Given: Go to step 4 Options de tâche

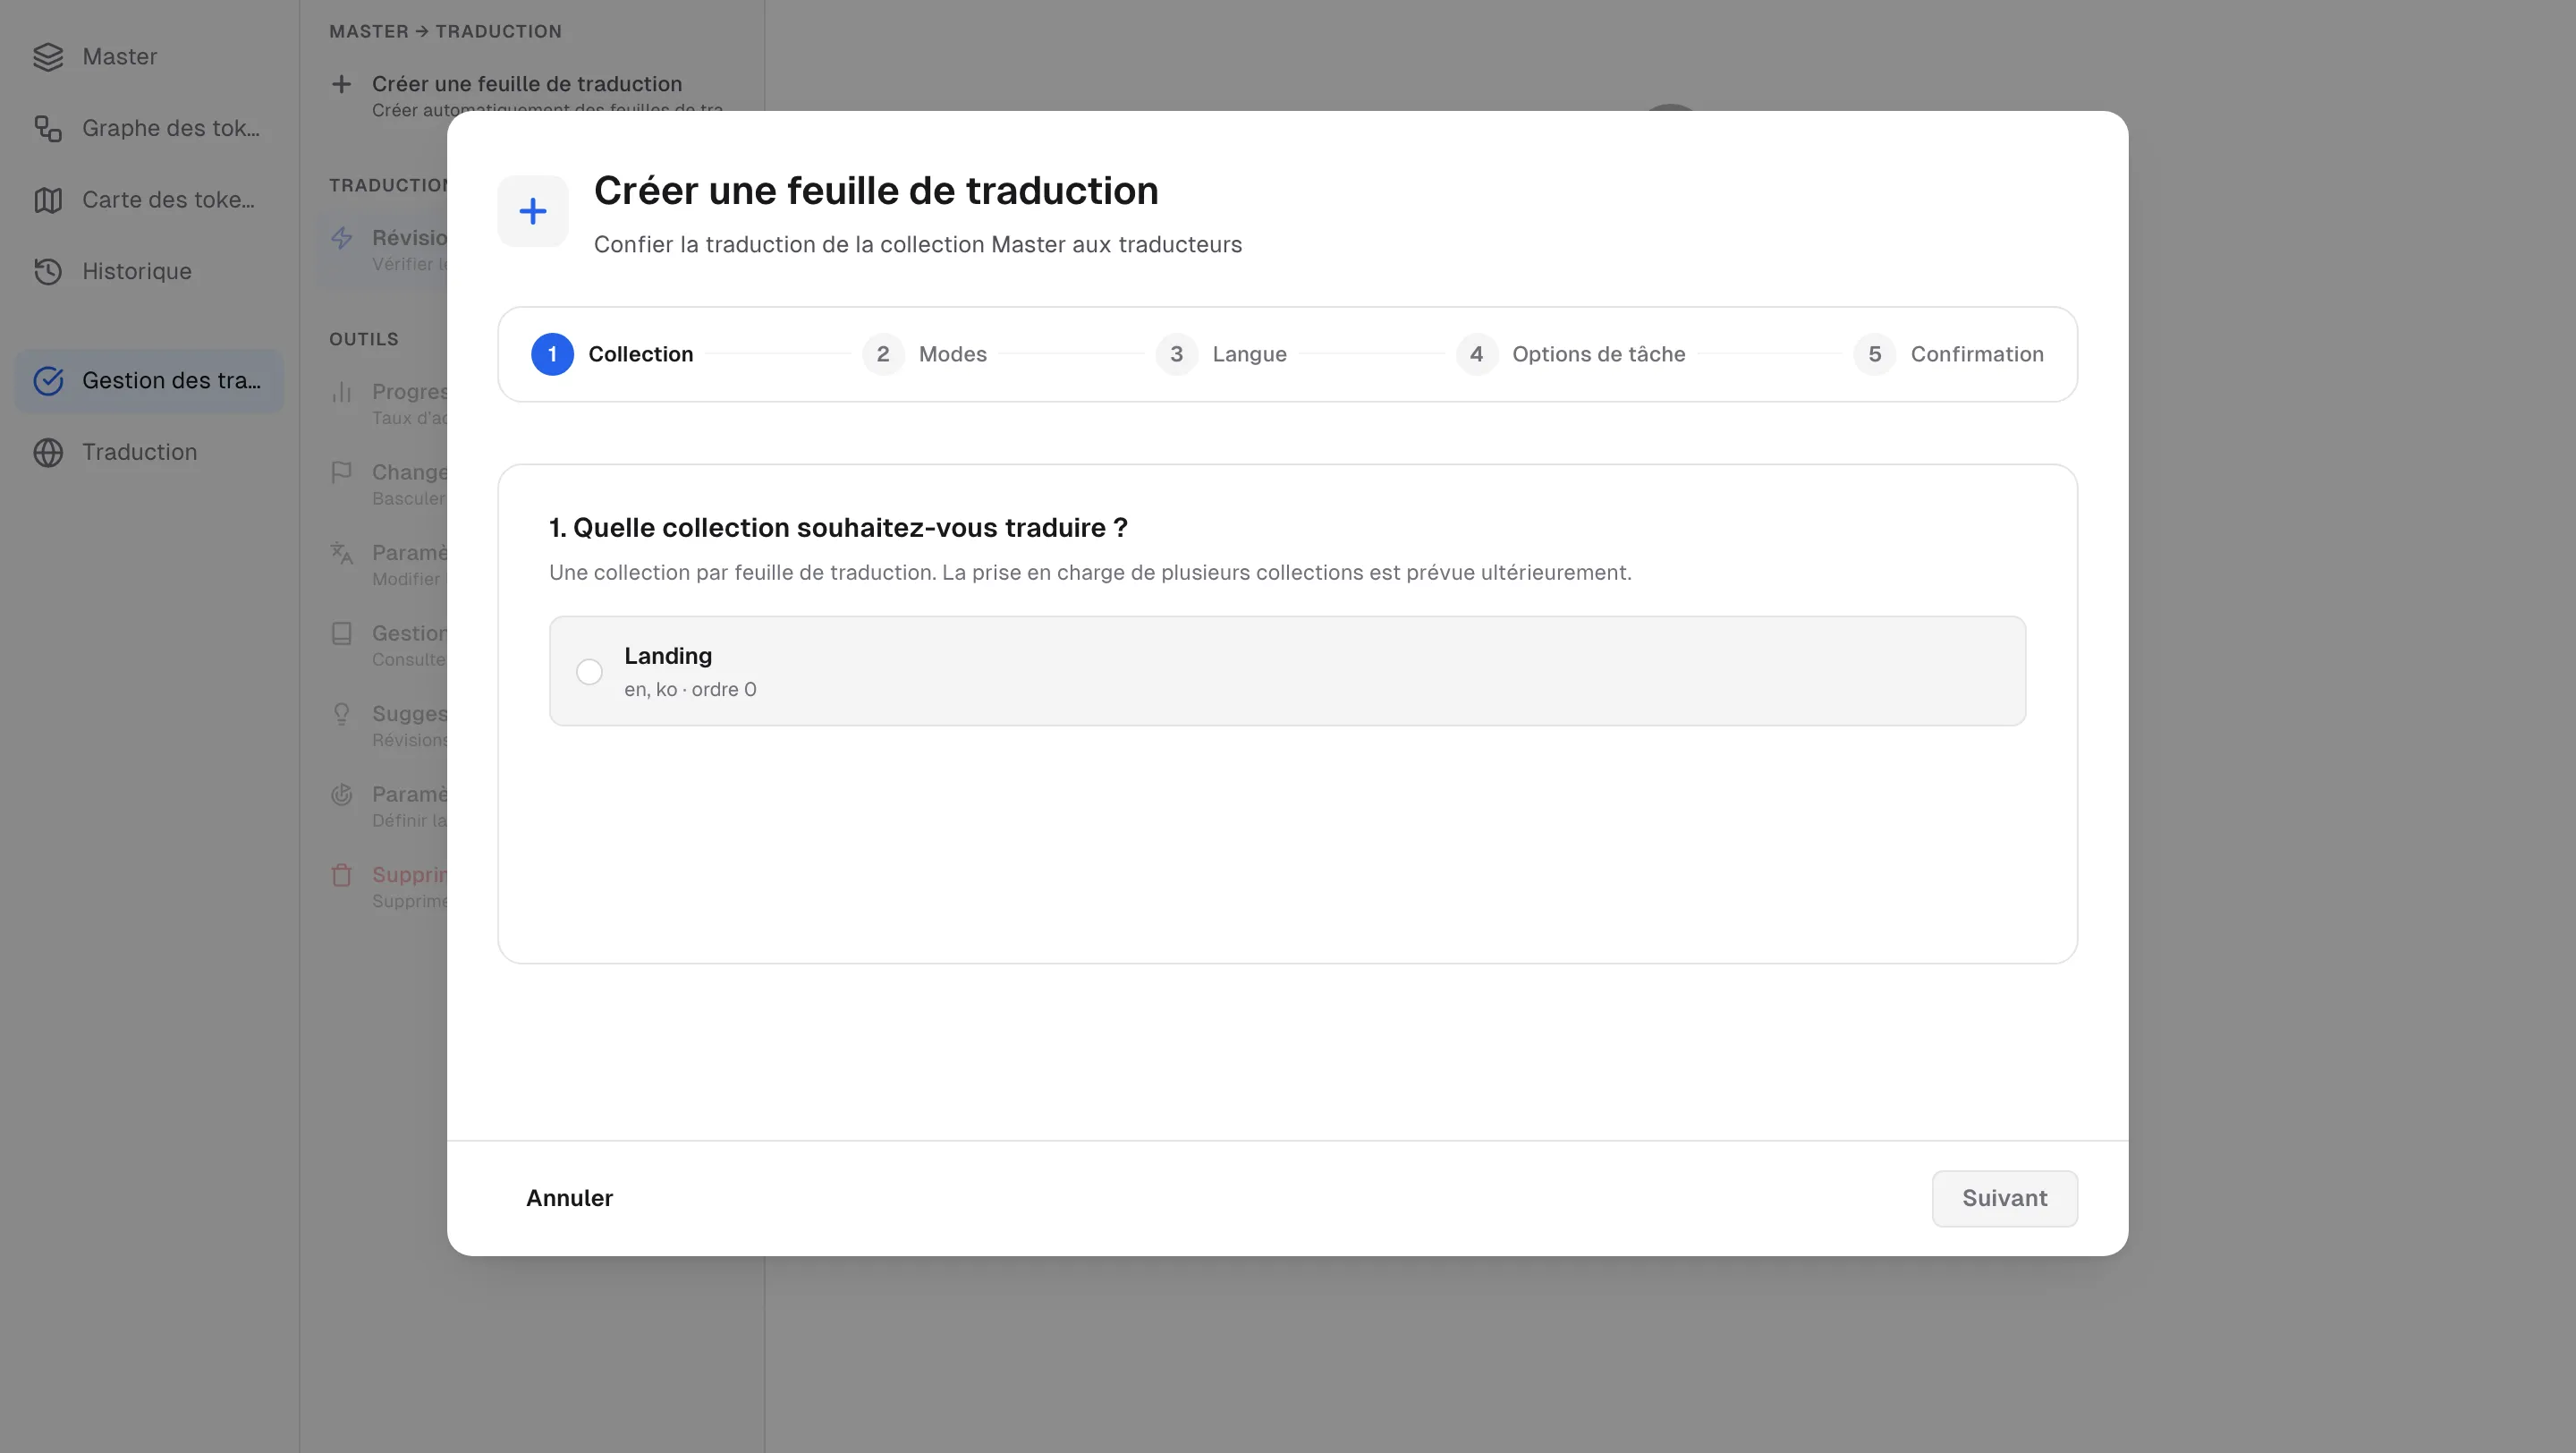Looking at the screenshot, I should coord(1570,354).
